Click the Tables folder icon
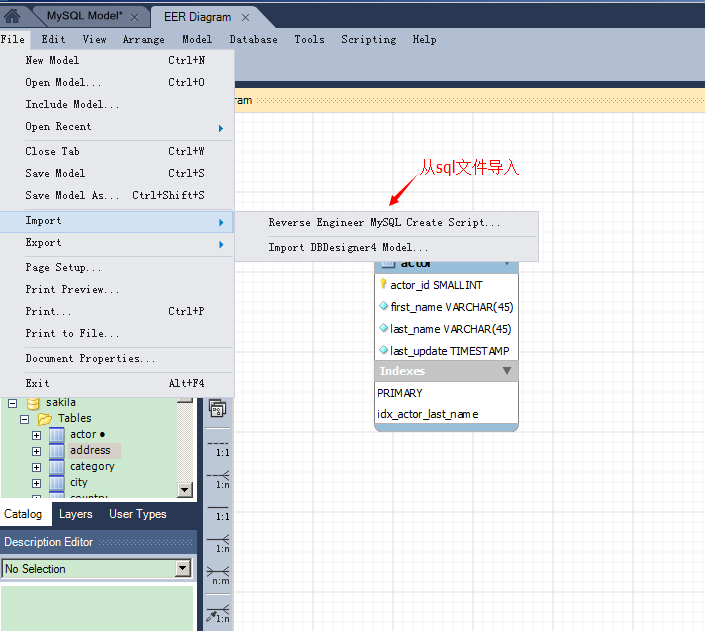 45,419
